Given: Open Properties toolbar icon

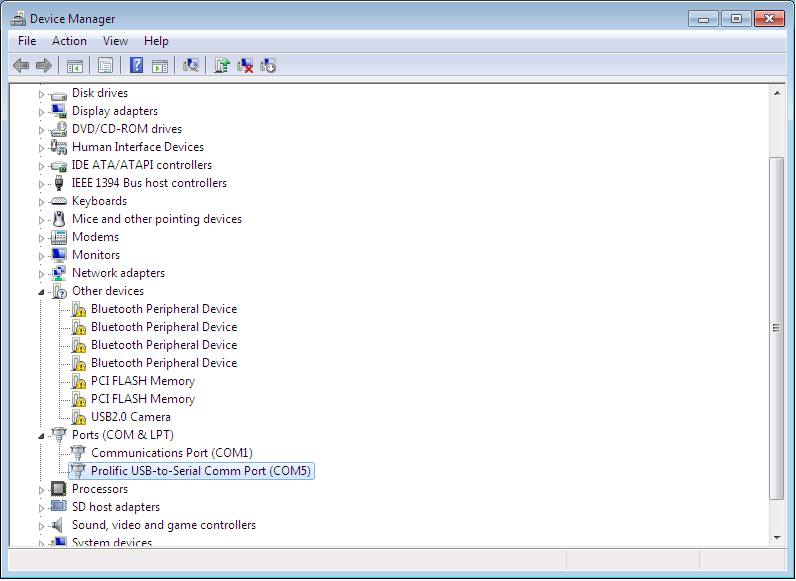Looking at the screenshot, I should (106, 66).
